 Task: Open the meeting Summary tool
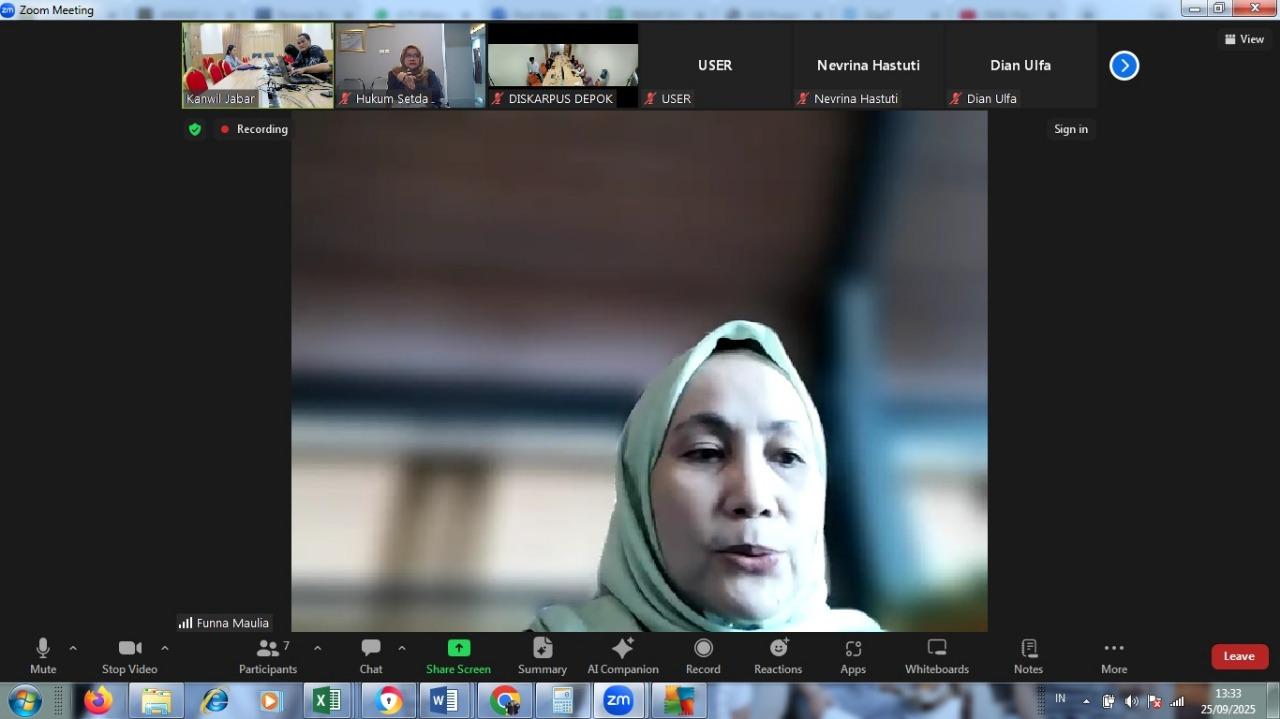(542, 656)
